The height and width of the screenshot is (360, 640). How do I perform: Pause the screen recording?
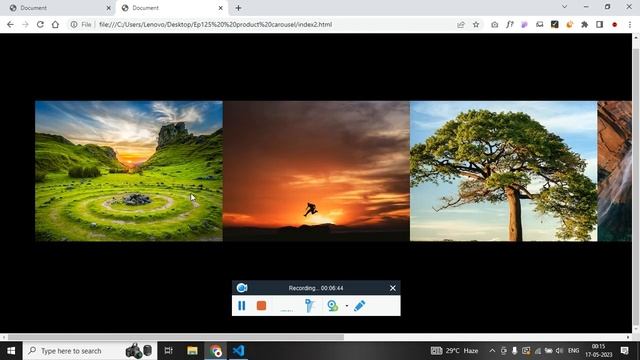[x=242, y=306]
